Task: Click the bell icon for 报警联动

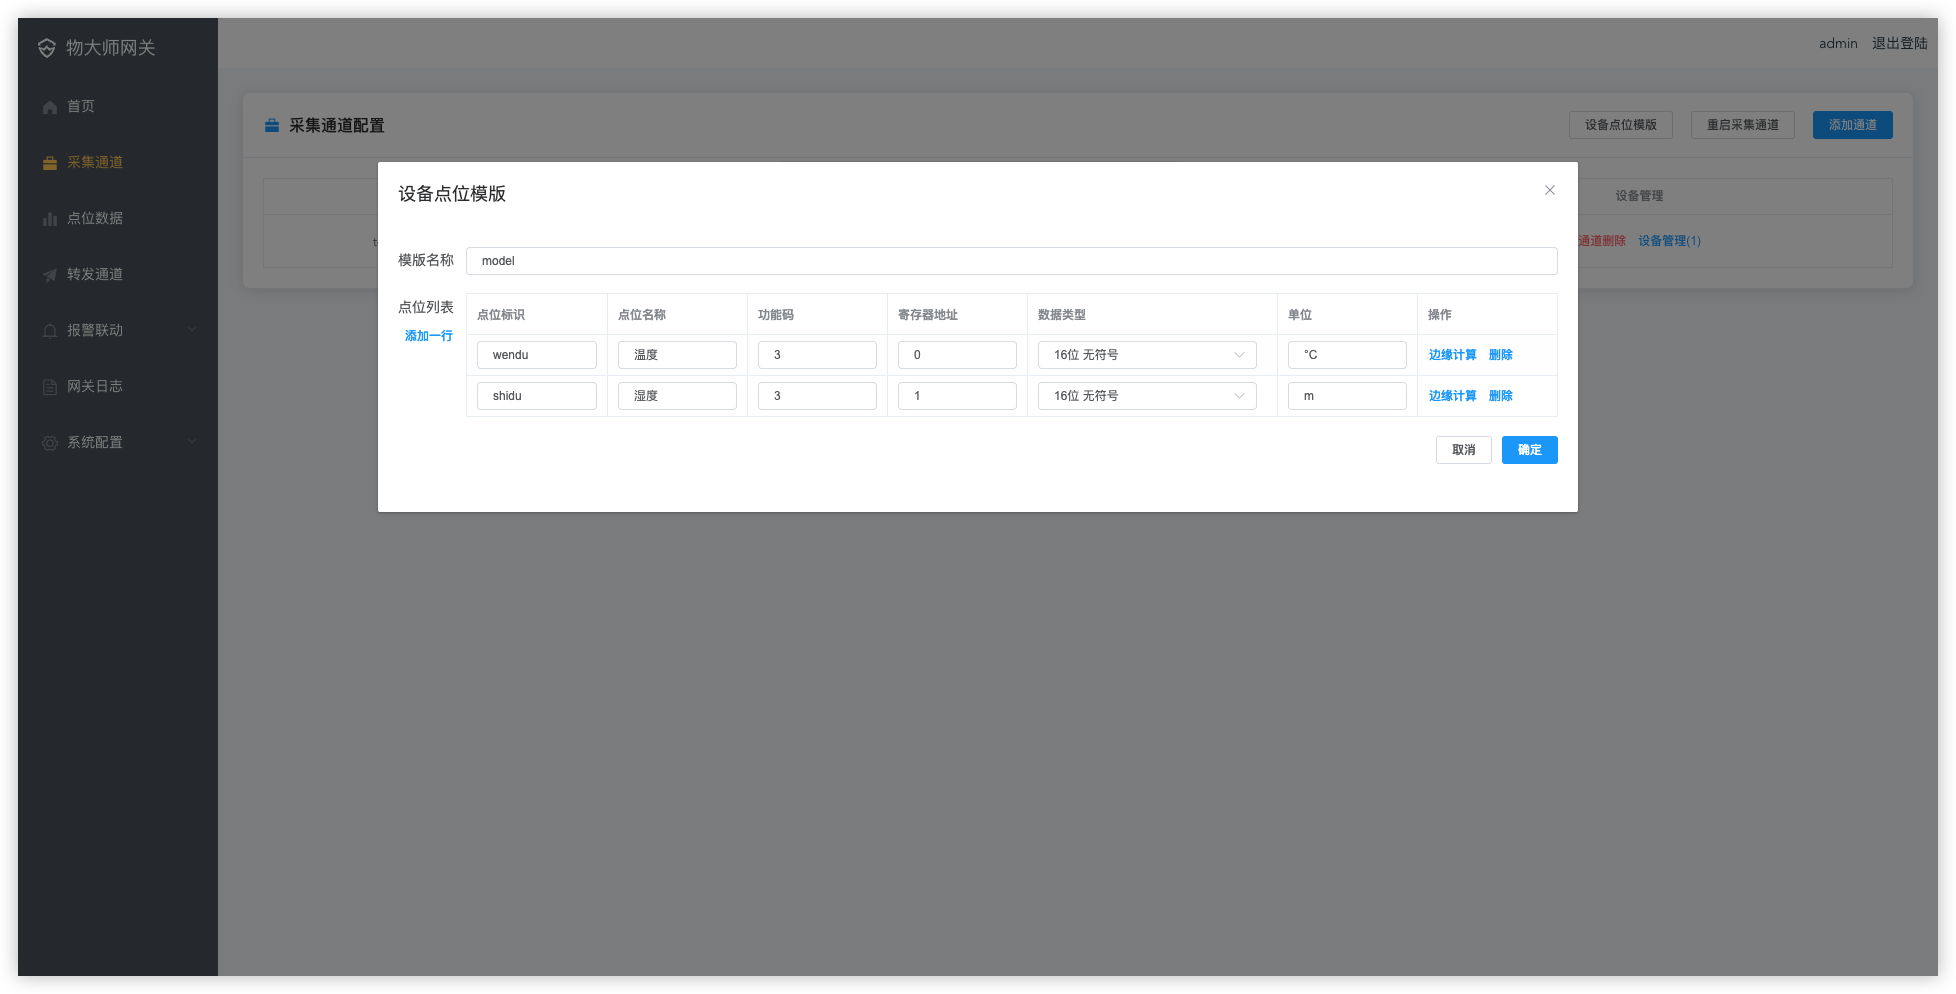Action: pyautogui.click(x=50, y=331)
